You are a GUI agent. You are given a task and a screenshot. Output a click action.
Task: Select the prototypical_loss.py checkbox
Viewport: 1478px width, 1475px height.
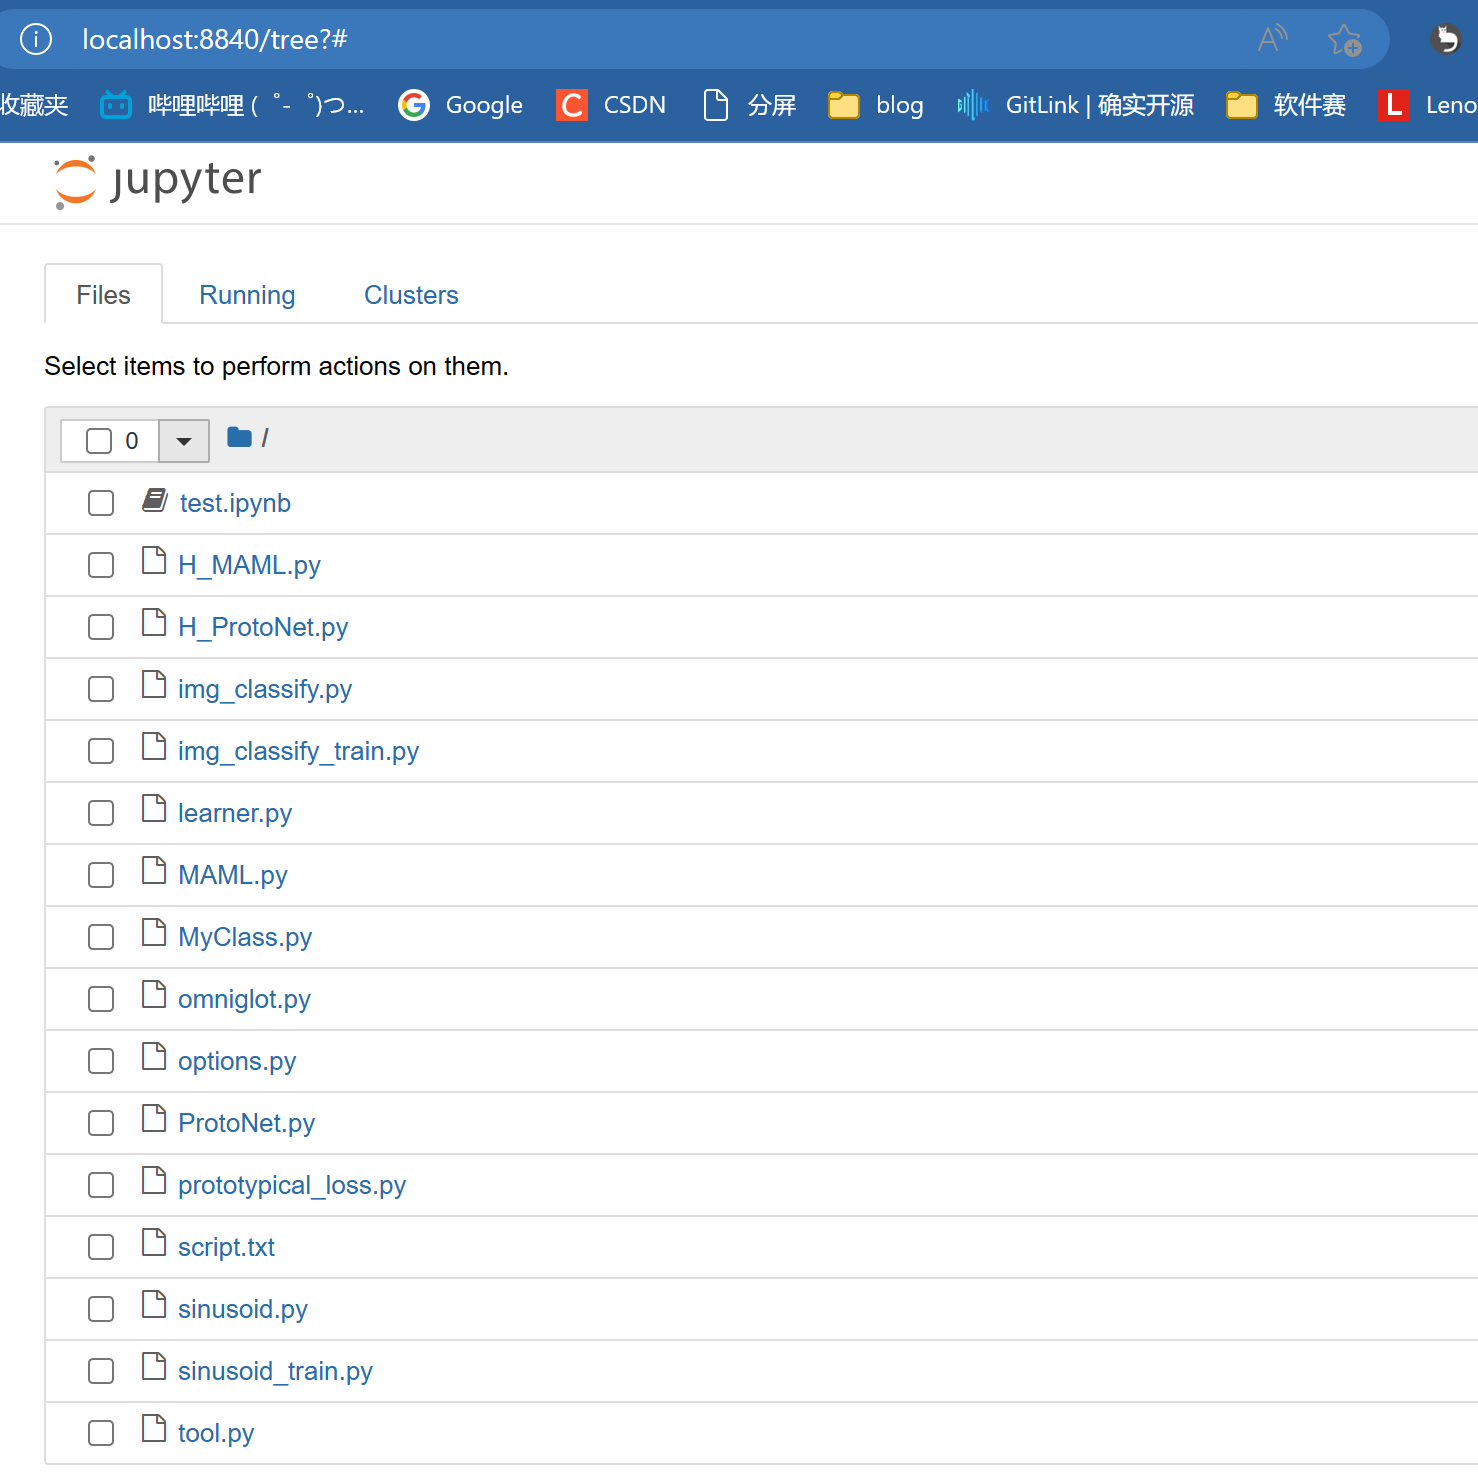101,1185
